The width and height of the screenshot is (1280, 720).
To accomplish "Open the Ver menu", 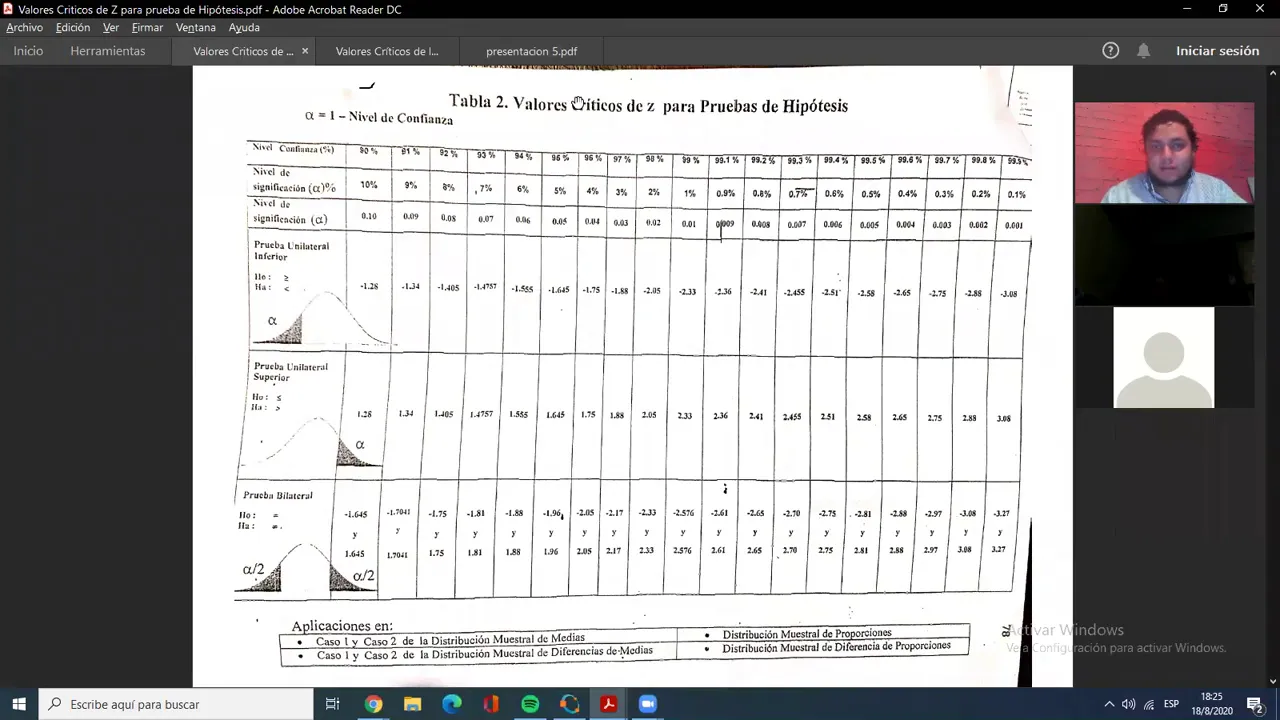I will click(x=110, y=28).
